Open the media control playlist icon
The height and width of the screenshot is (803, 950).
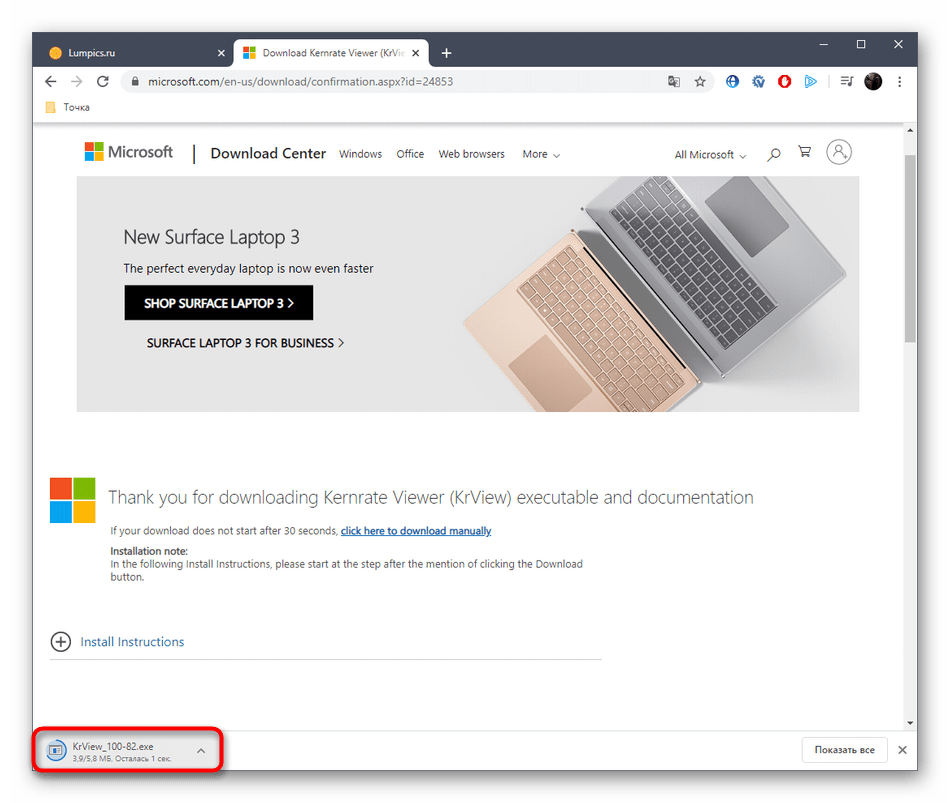click(x=846, y=82)
